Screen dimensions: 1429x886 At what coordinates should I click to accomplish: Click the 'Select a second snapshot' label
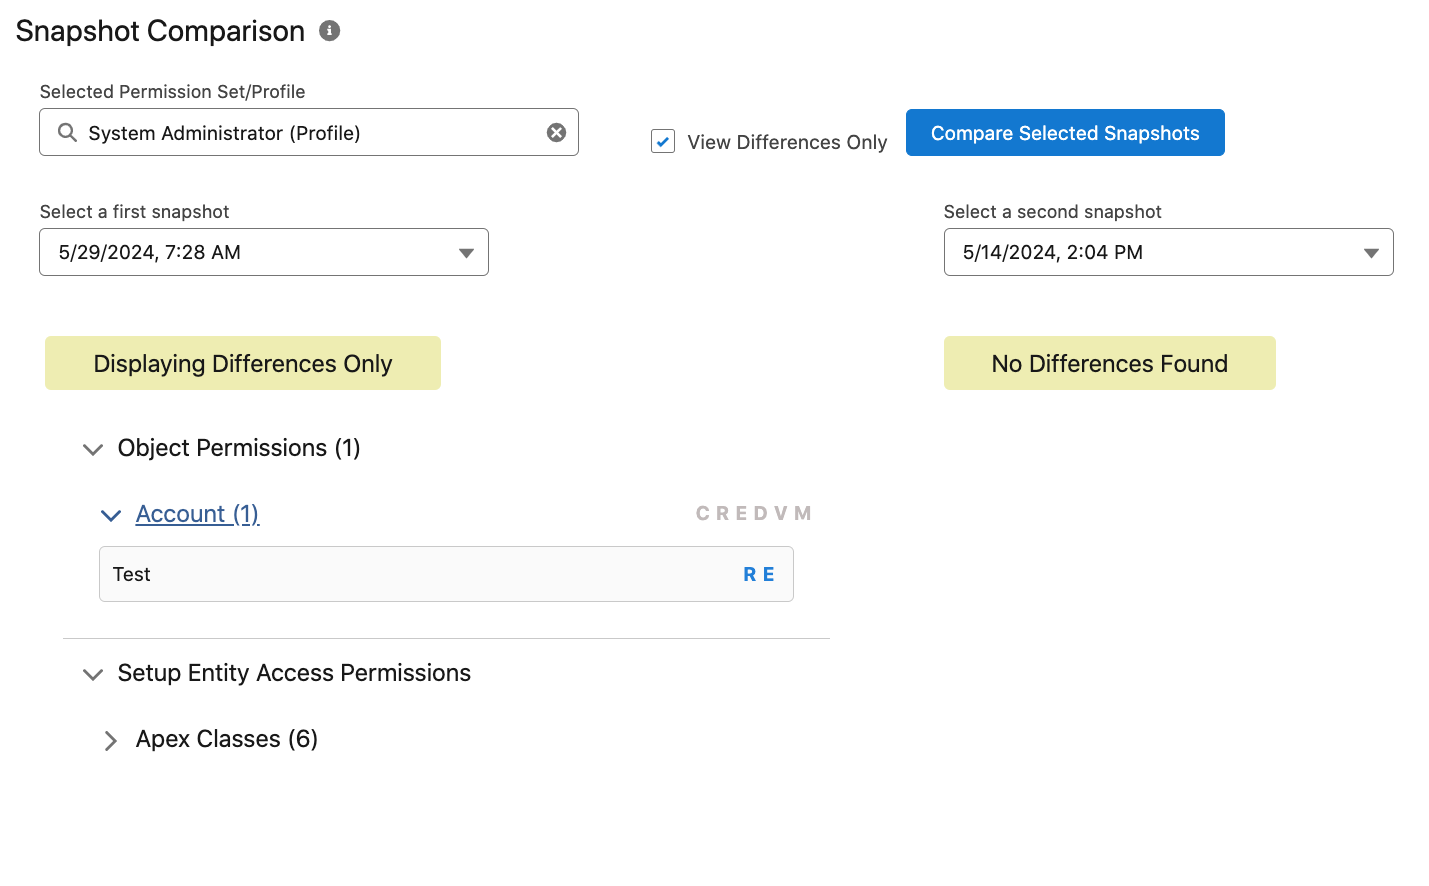[x=1053, y=212]
